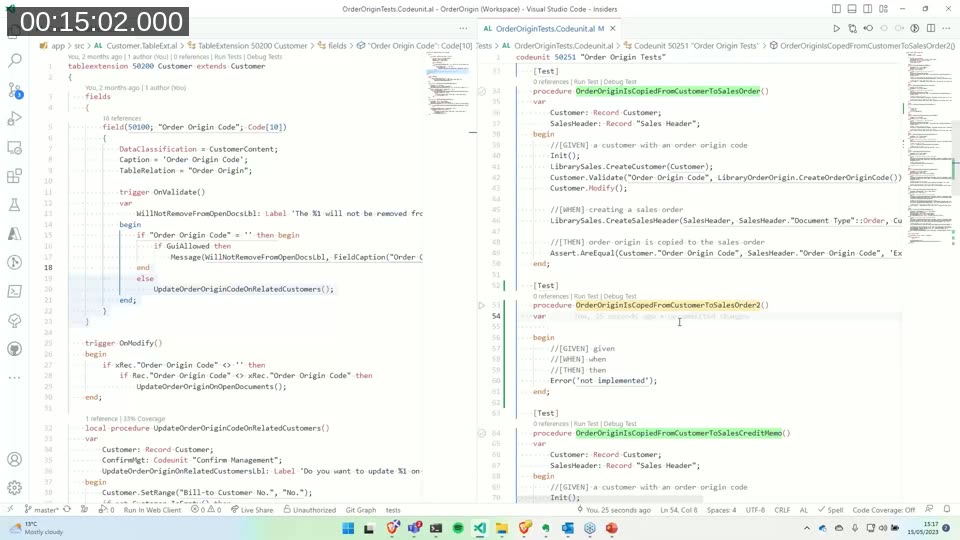Open Windows Start menu
The height and width of the screenshot is (540, 960).
(348, 528)
